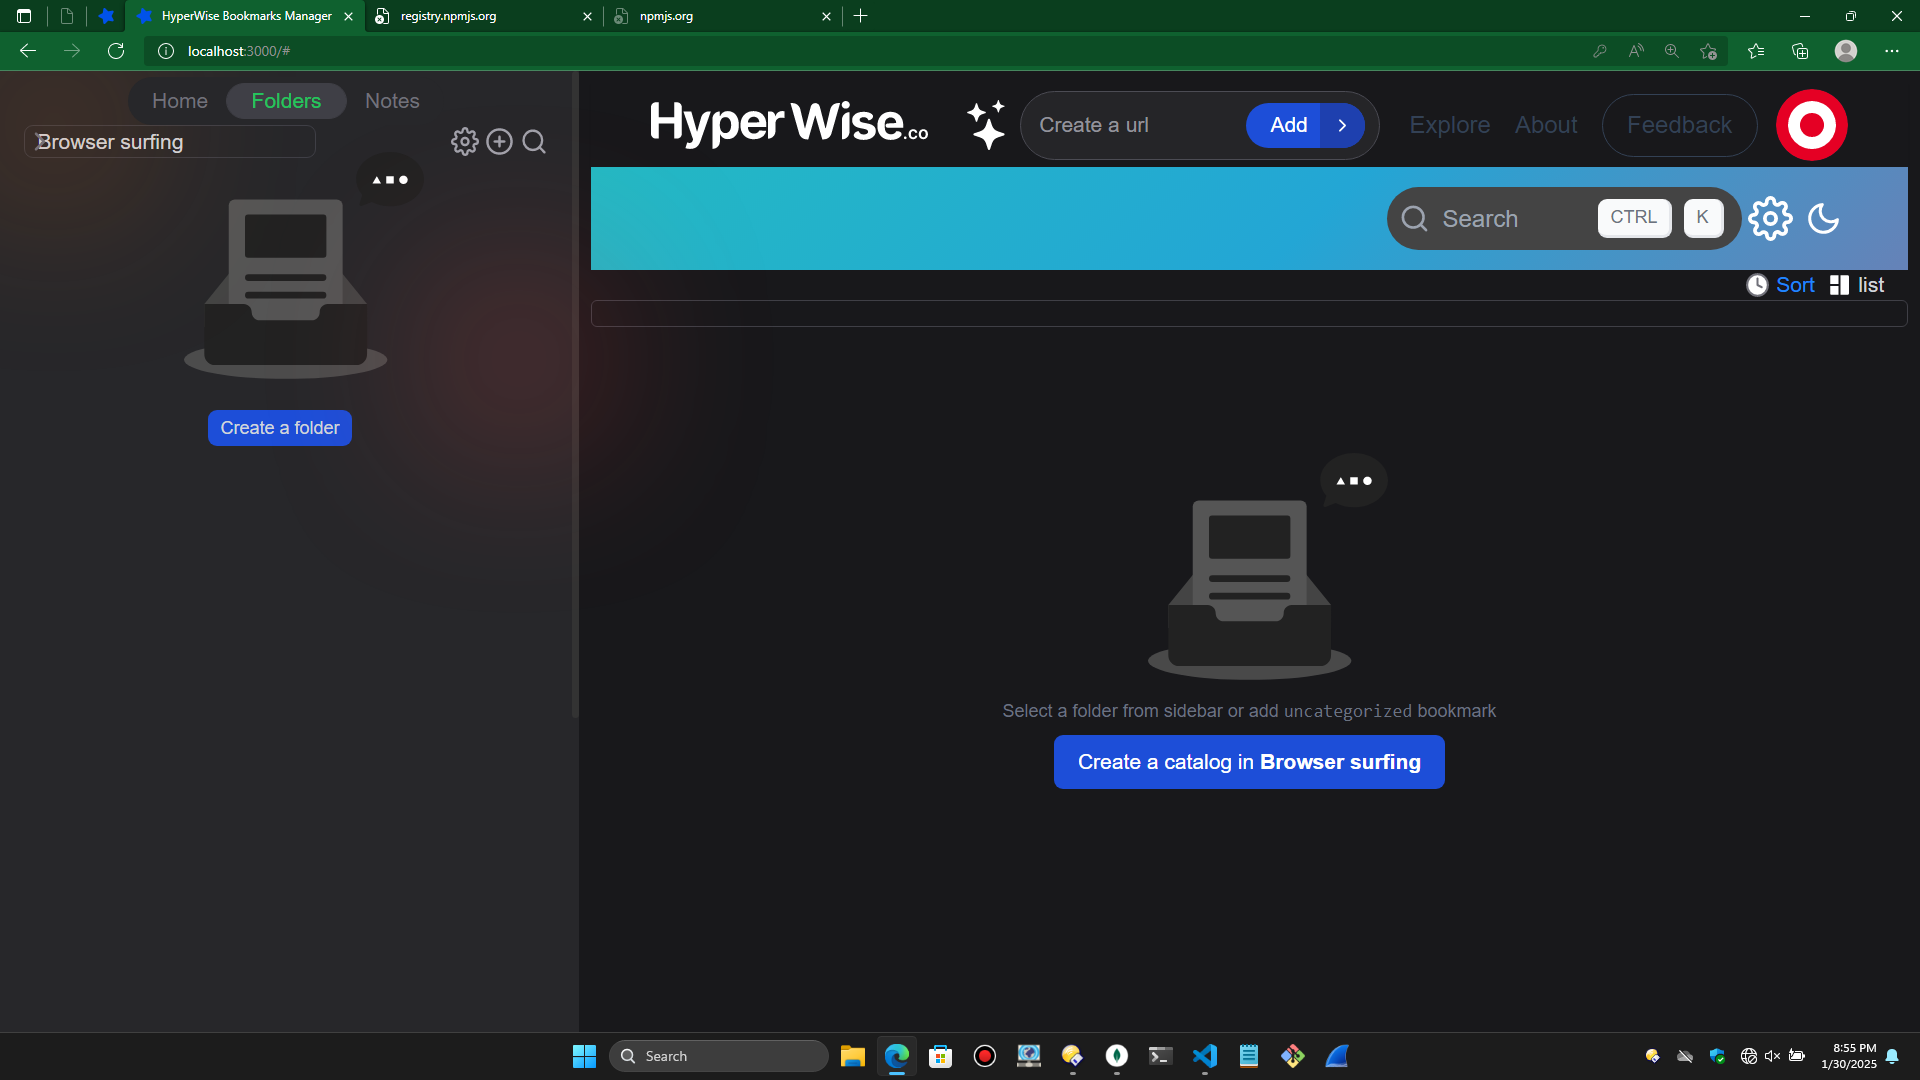Click the add folder plus-circle icon
Screen dimensions: 1920x1080
click(x=499, y=142)
